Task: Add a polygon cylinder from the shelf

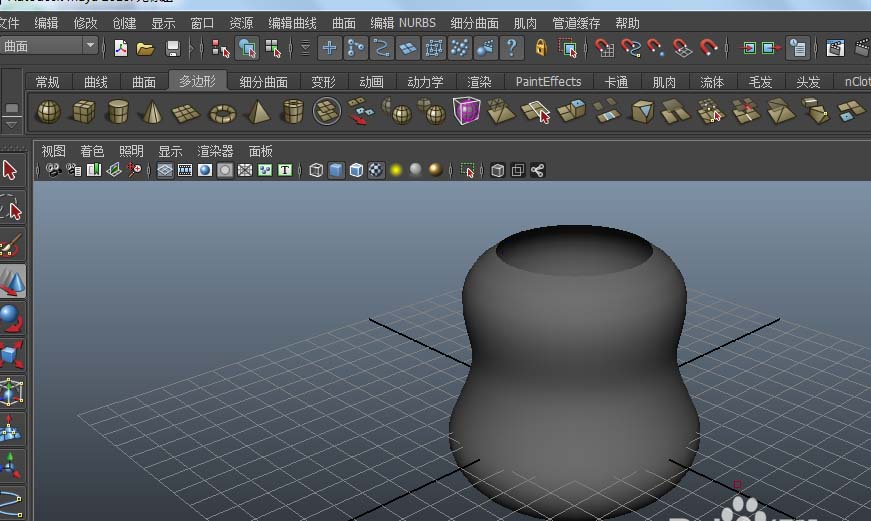Action: (x=118, y=112)
